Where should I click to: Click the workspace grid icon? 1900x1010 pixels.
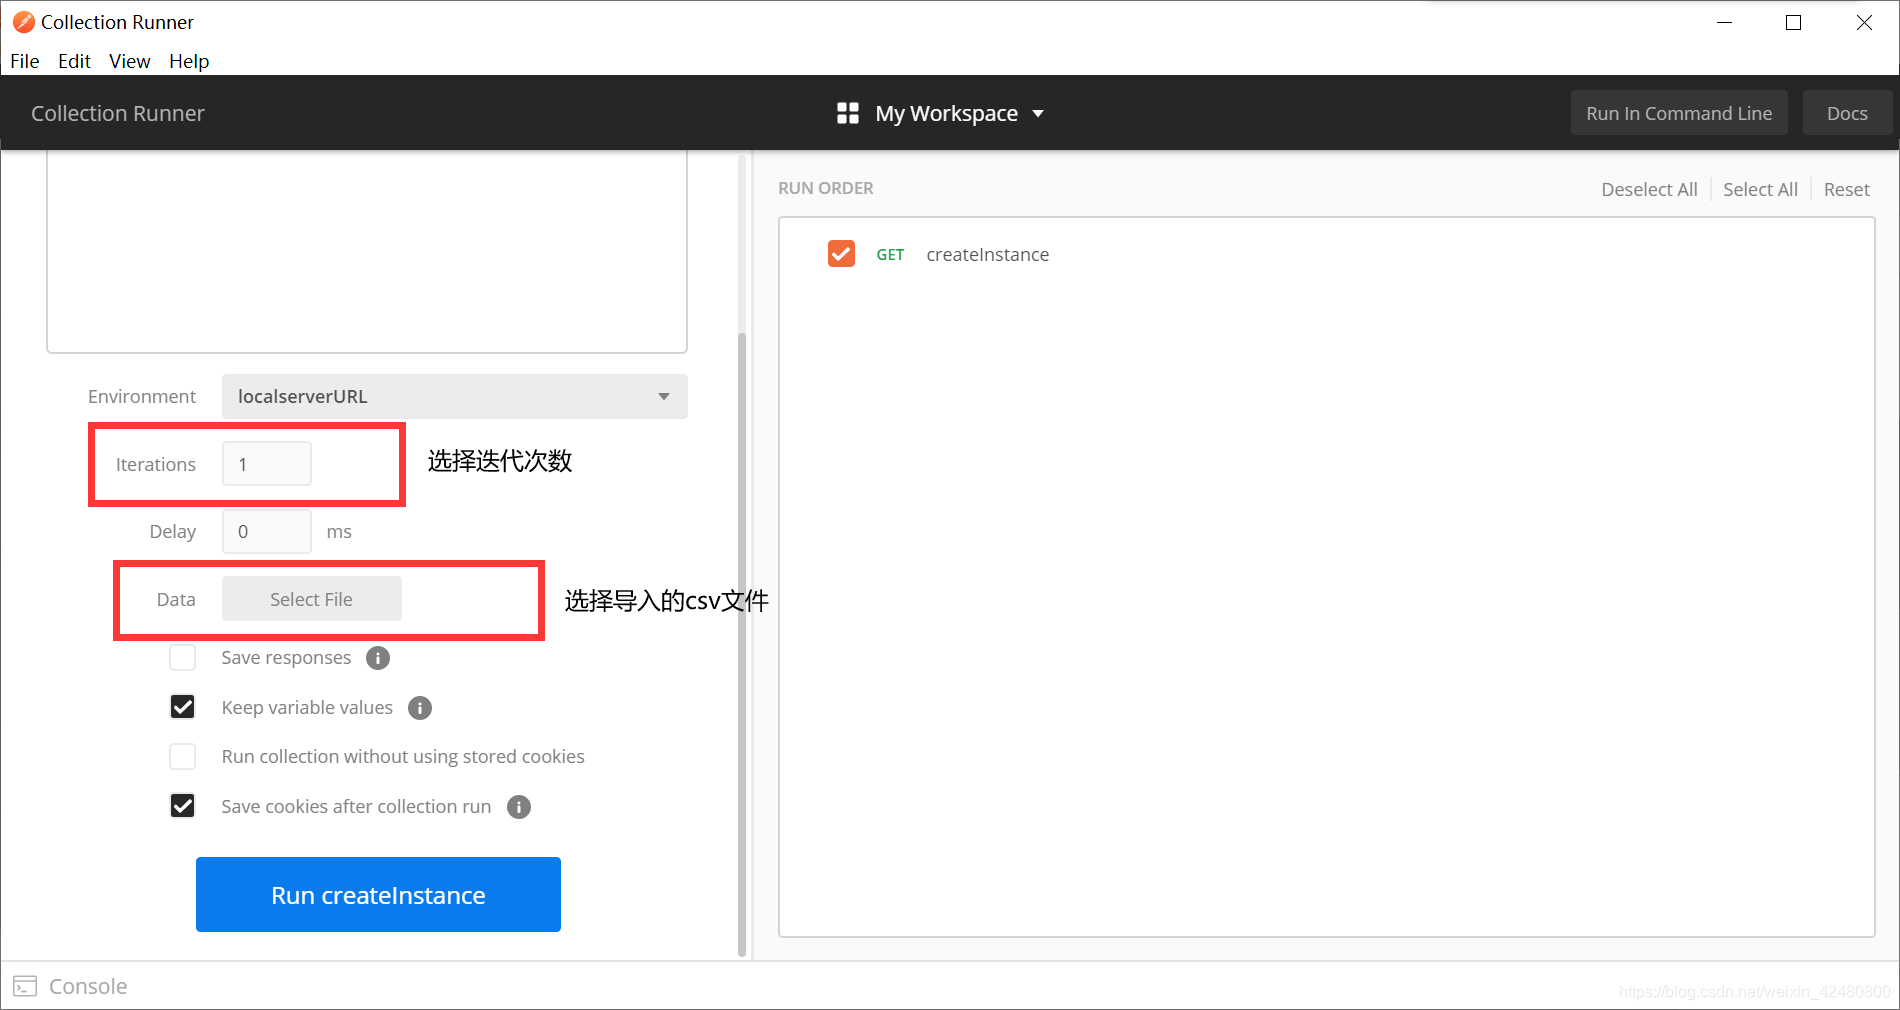pos(848,113)
